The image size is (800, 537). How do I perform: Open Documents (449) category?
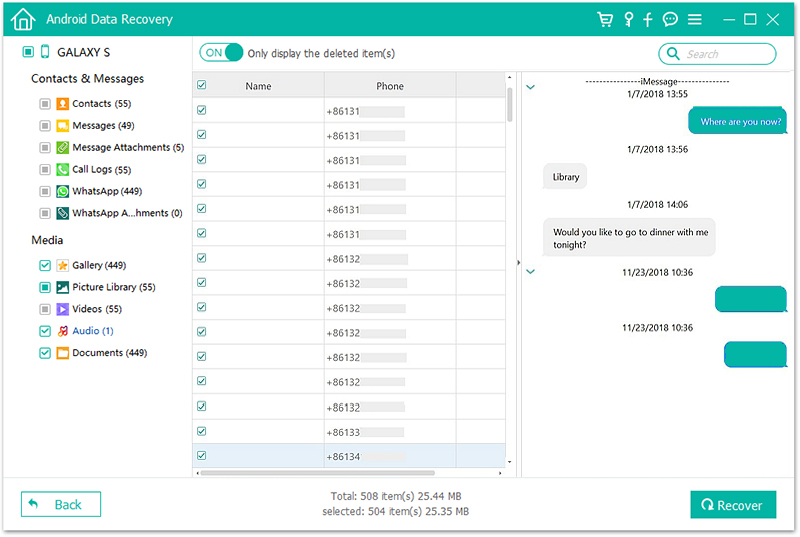click(110, 353)
